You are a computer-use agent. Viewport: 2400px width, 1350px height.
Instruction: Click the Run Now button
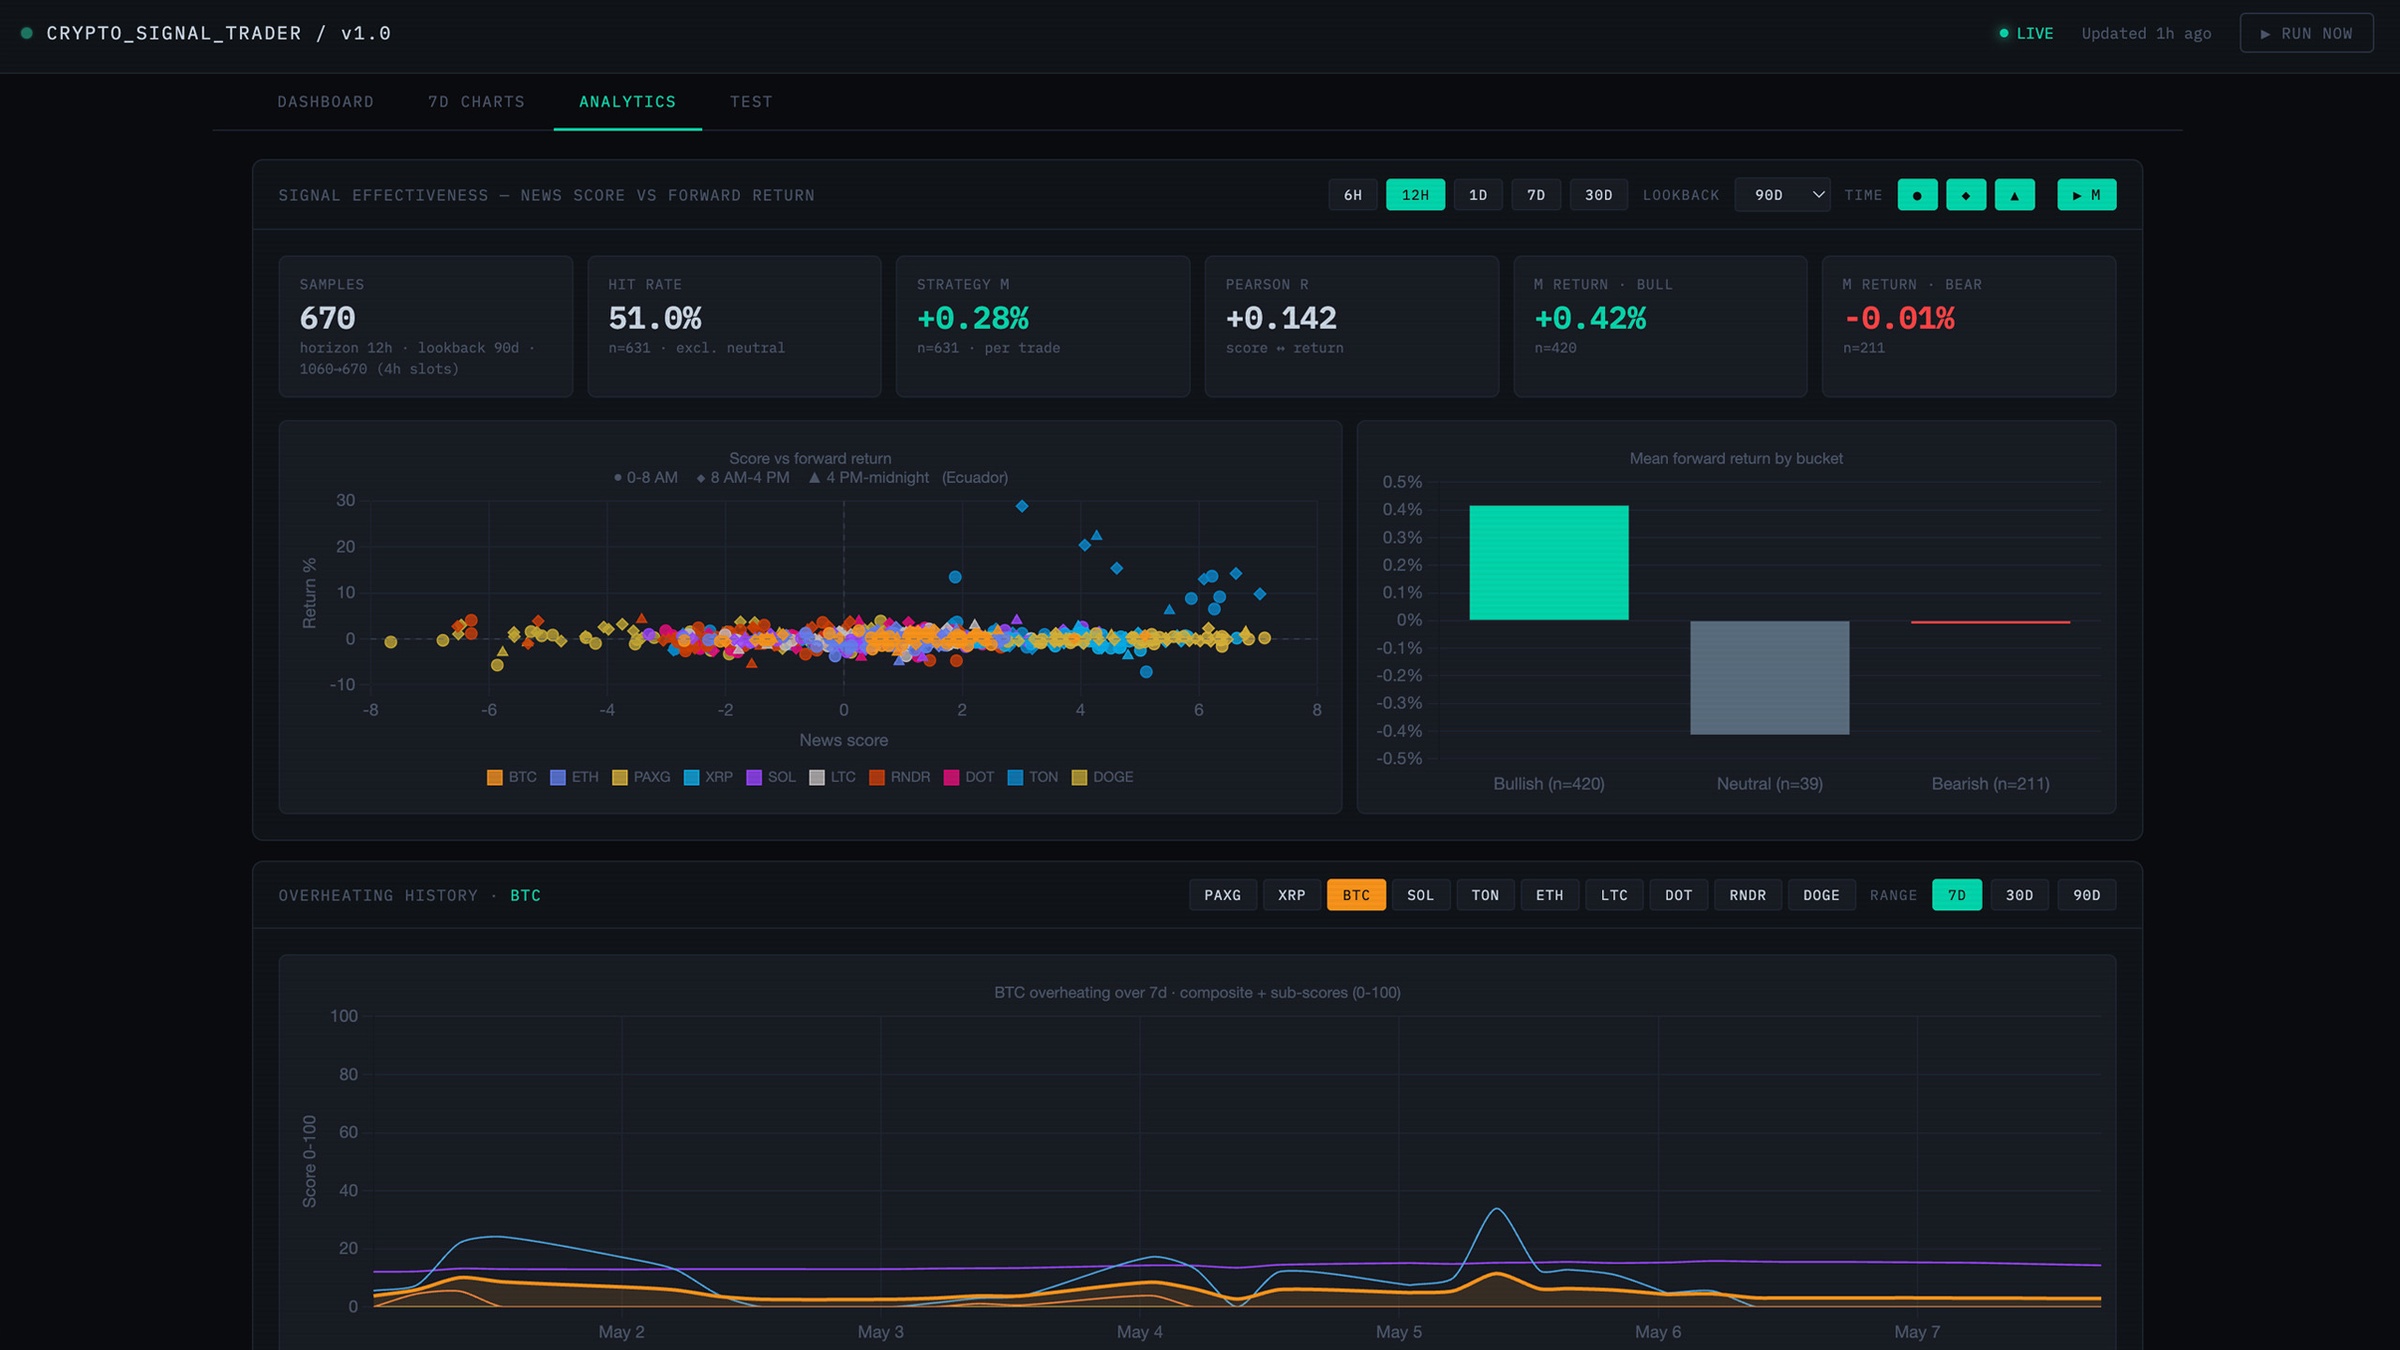point(2306,33)
